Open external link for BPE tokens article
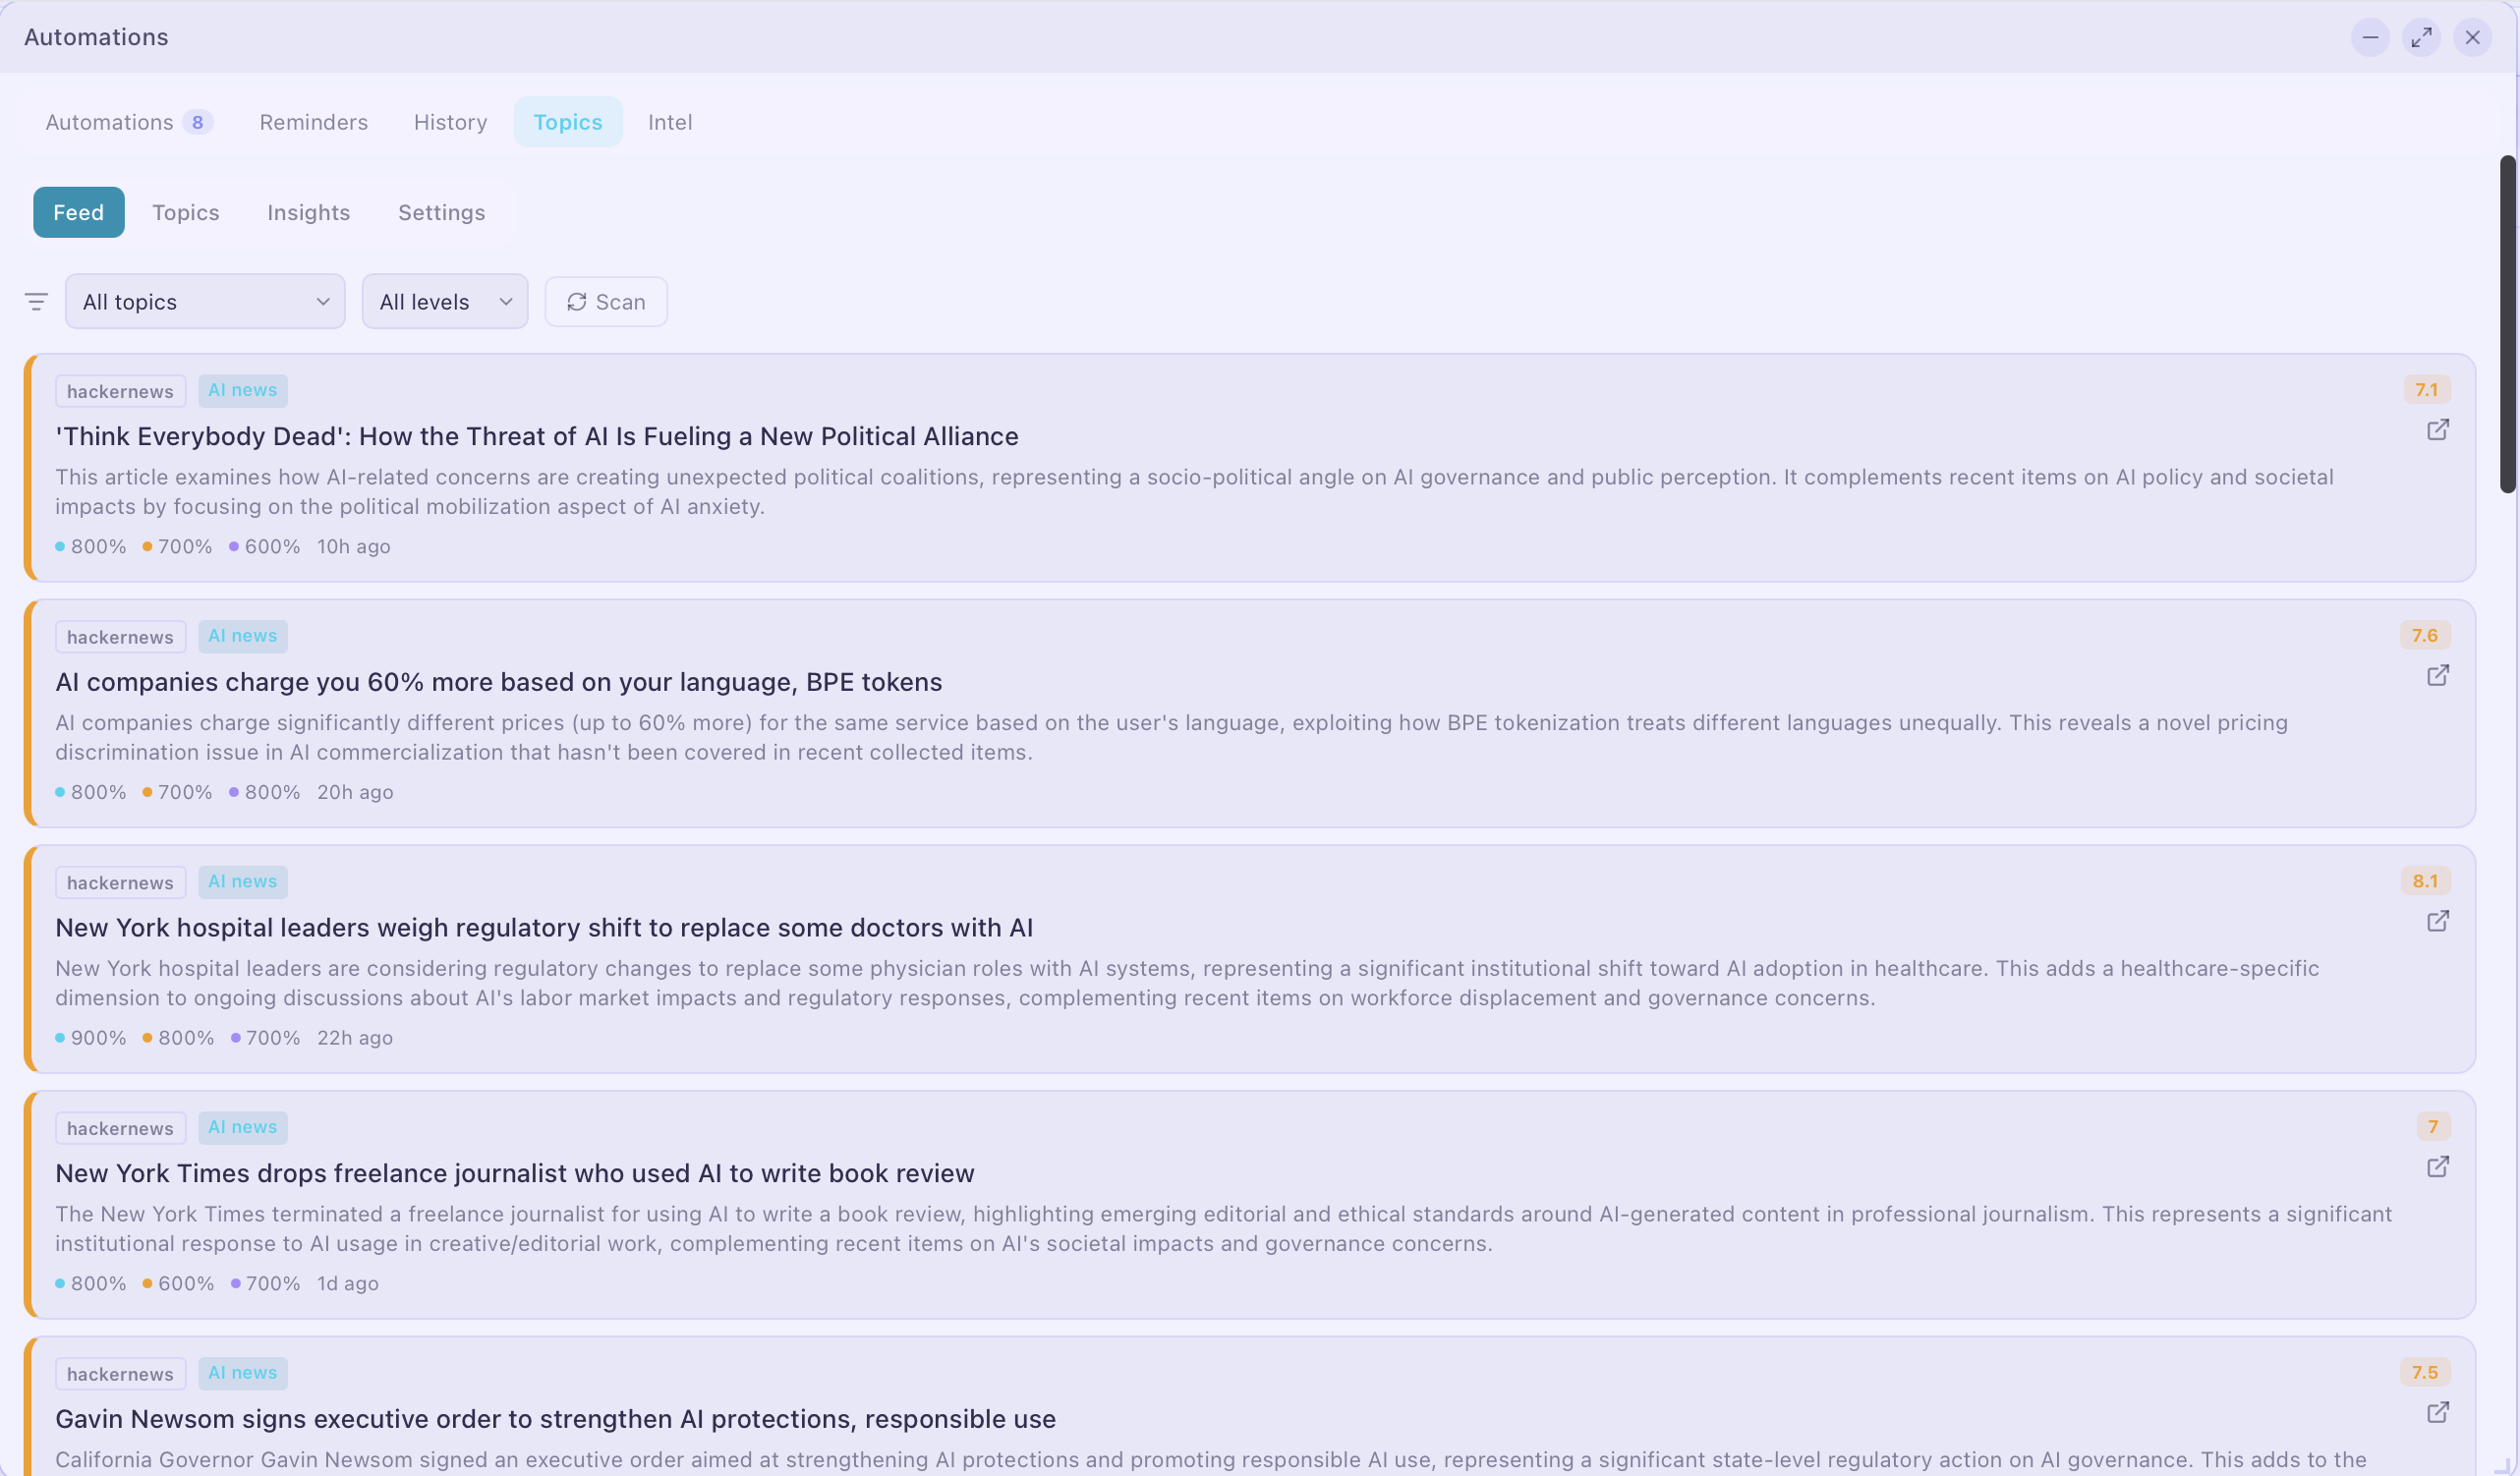This screenshot has width=2520, height=1476. (2437, 676)
